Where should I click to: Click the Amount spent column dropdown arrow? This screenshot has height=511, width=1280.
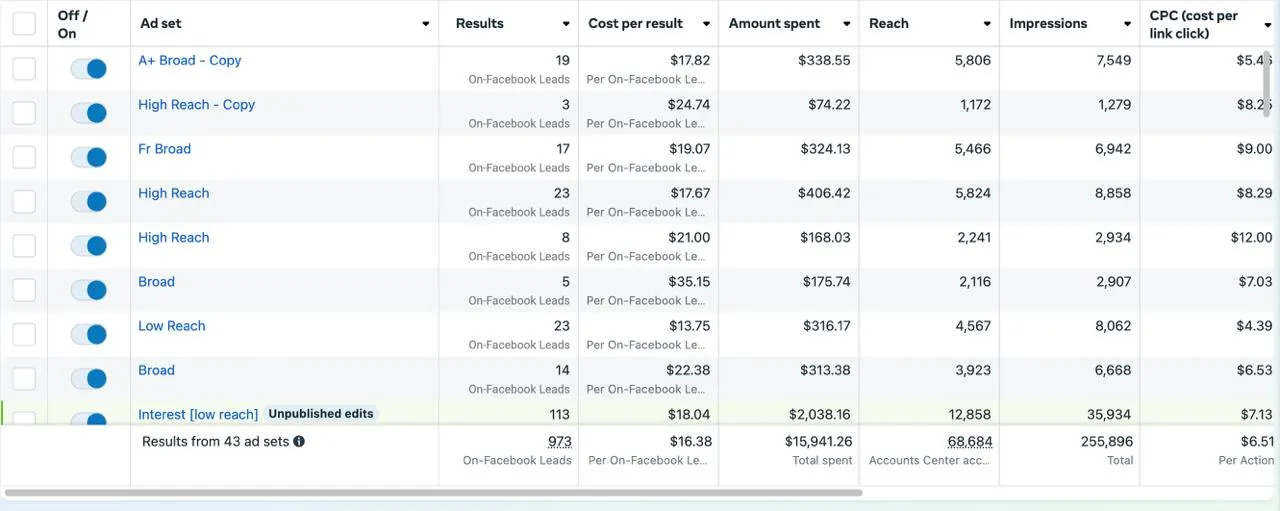pyautogui.click(x=846, y=24)
